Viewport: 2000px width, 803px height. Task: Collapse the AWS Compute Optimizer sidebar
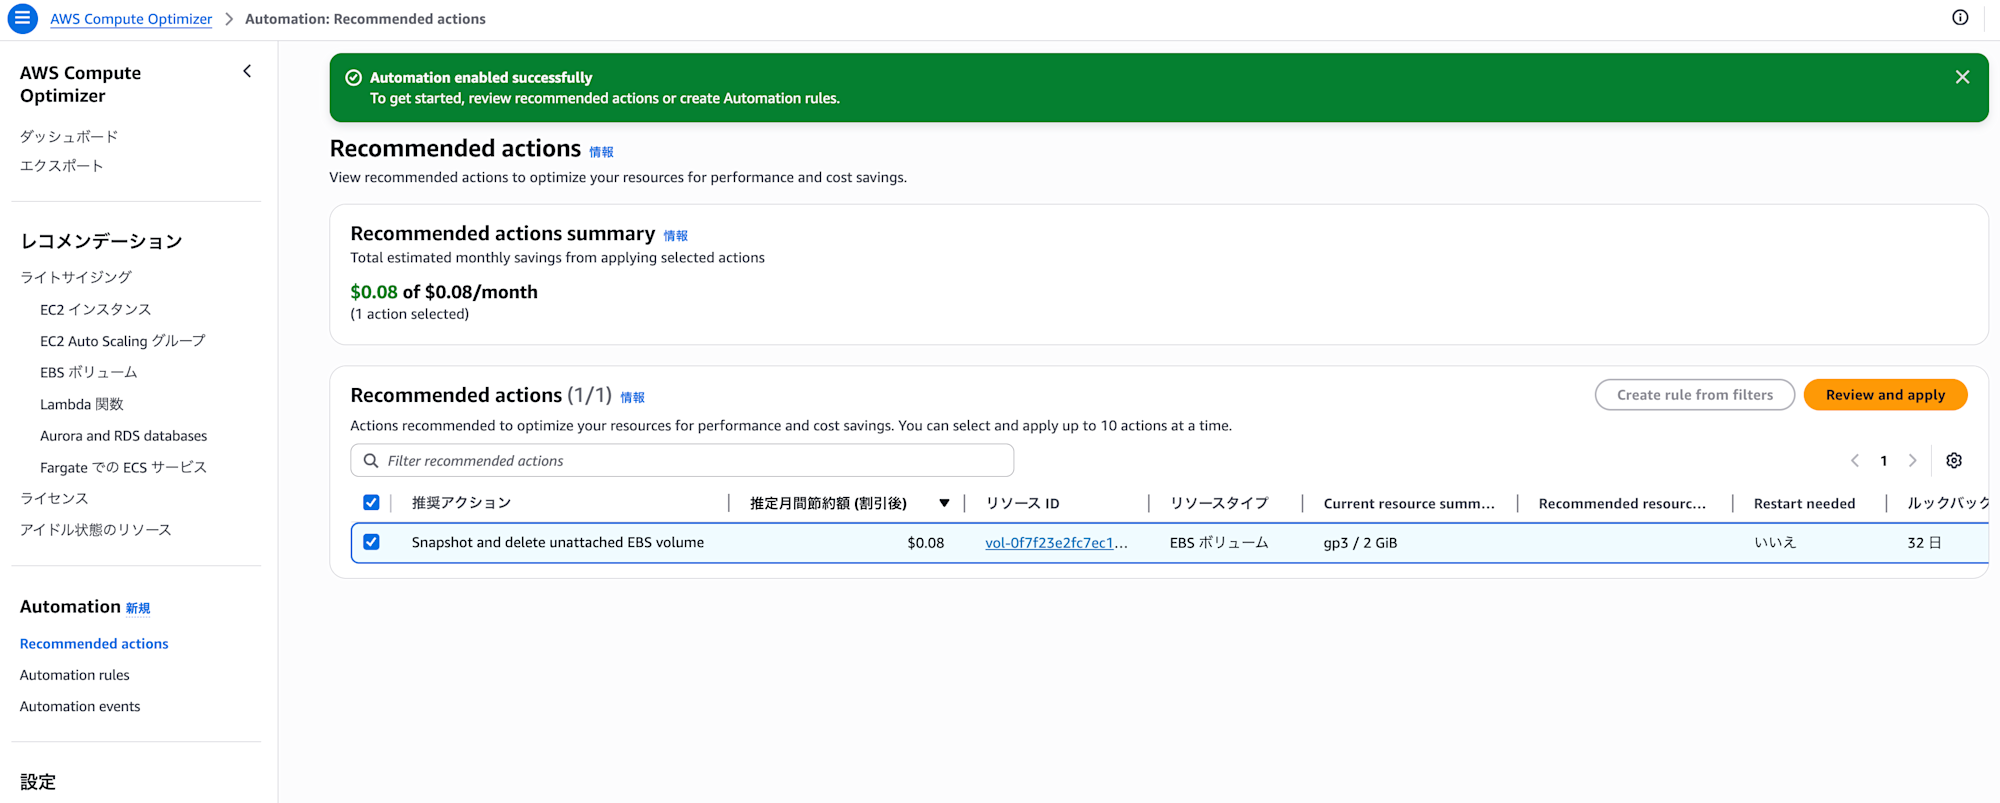coord(247,71)
